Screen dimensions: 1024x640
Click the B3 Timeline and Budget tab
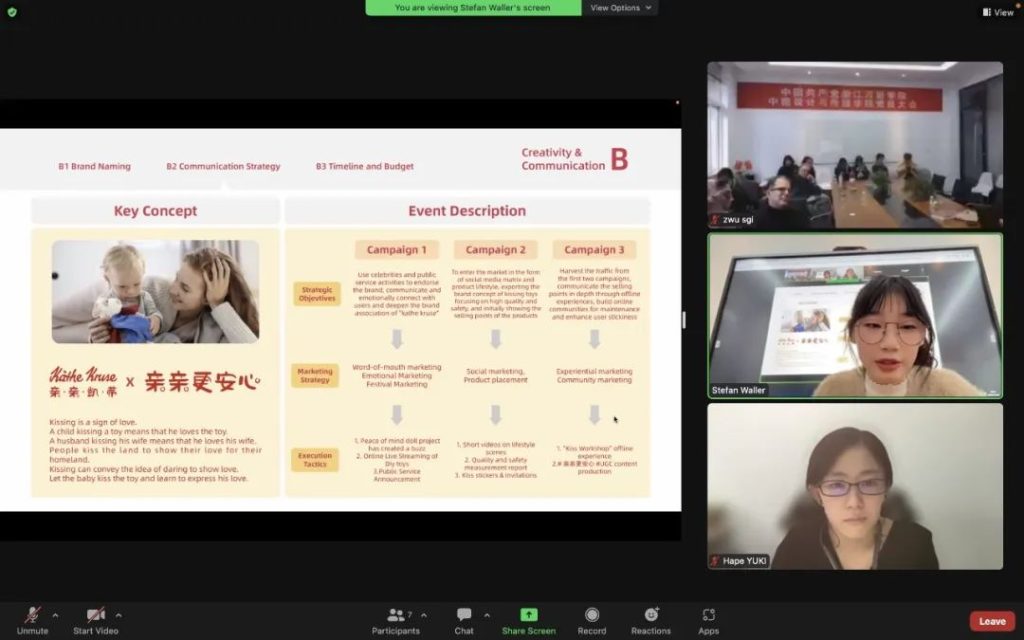(x=364, y=166)
